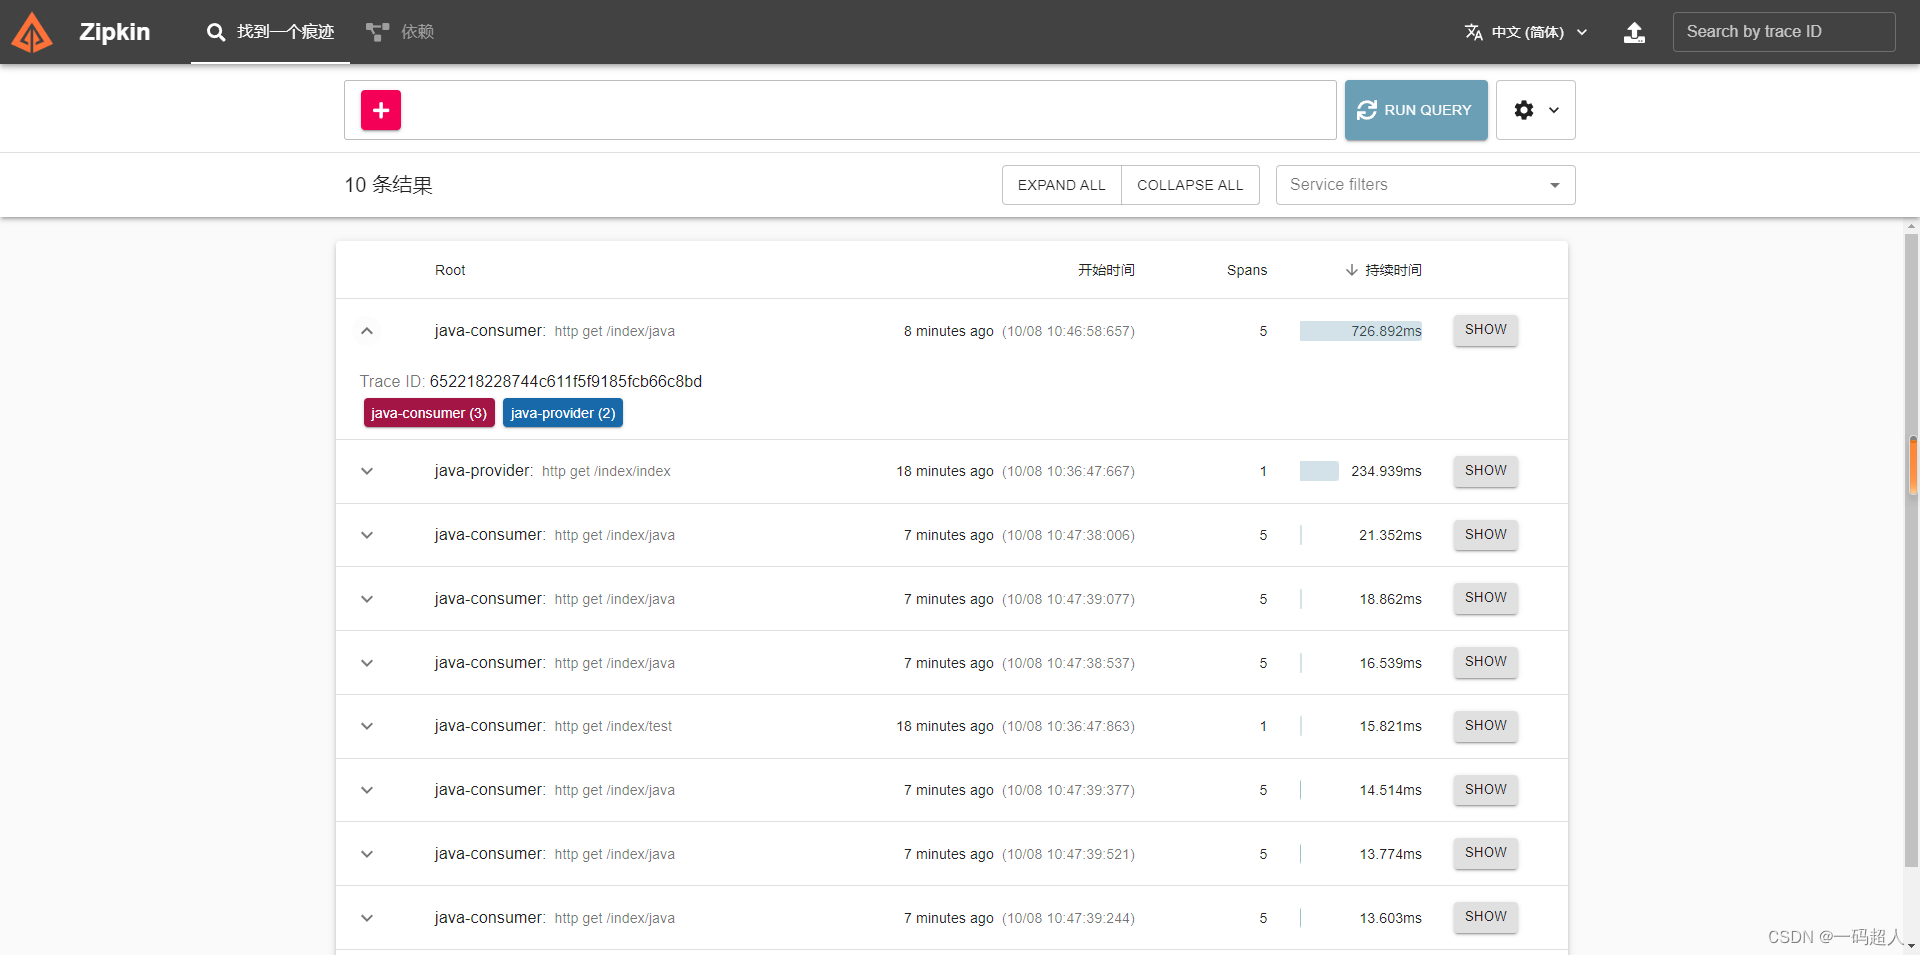Click the translate language icon in the header
The height and width of the screenshot is (955, 1920).
coord(1474,32)
